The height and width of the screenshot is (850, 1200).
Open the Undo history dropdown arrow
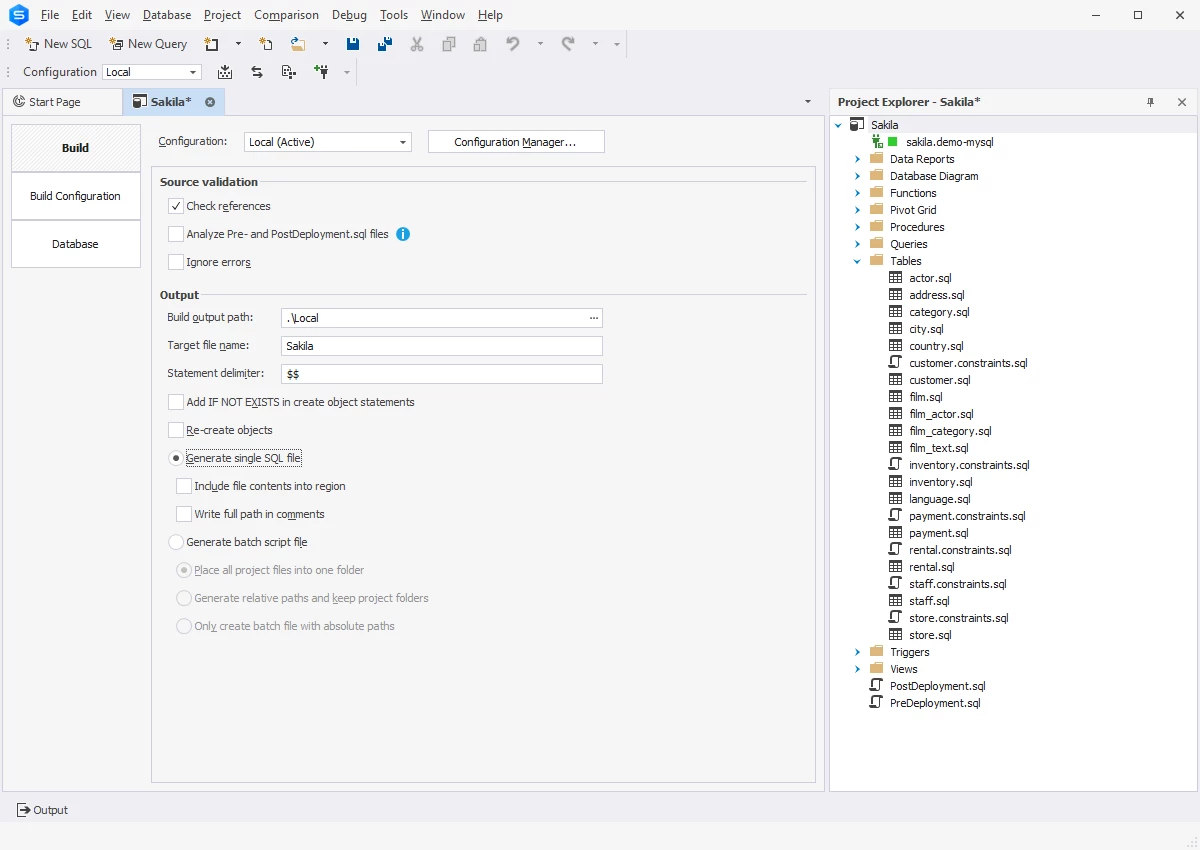(x=540, y=44)
